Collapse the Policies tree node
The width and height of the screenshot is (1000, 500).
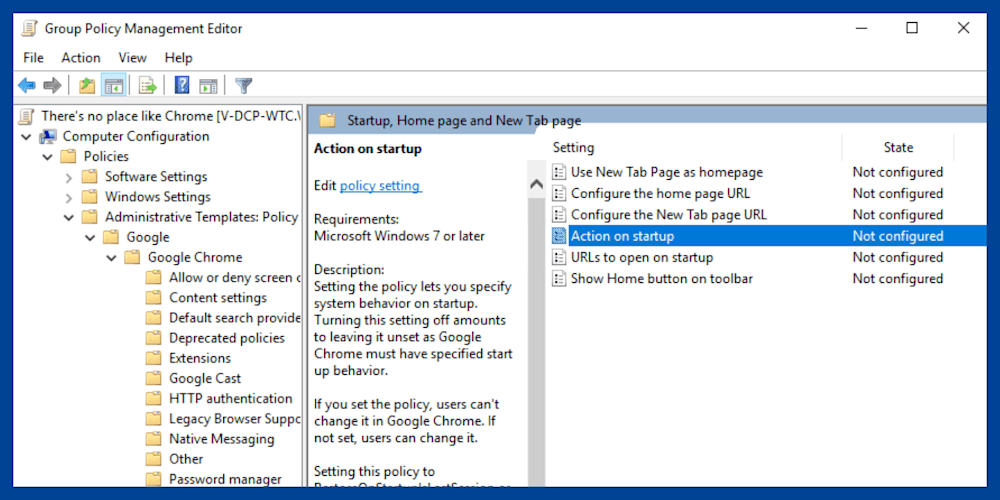48,157
